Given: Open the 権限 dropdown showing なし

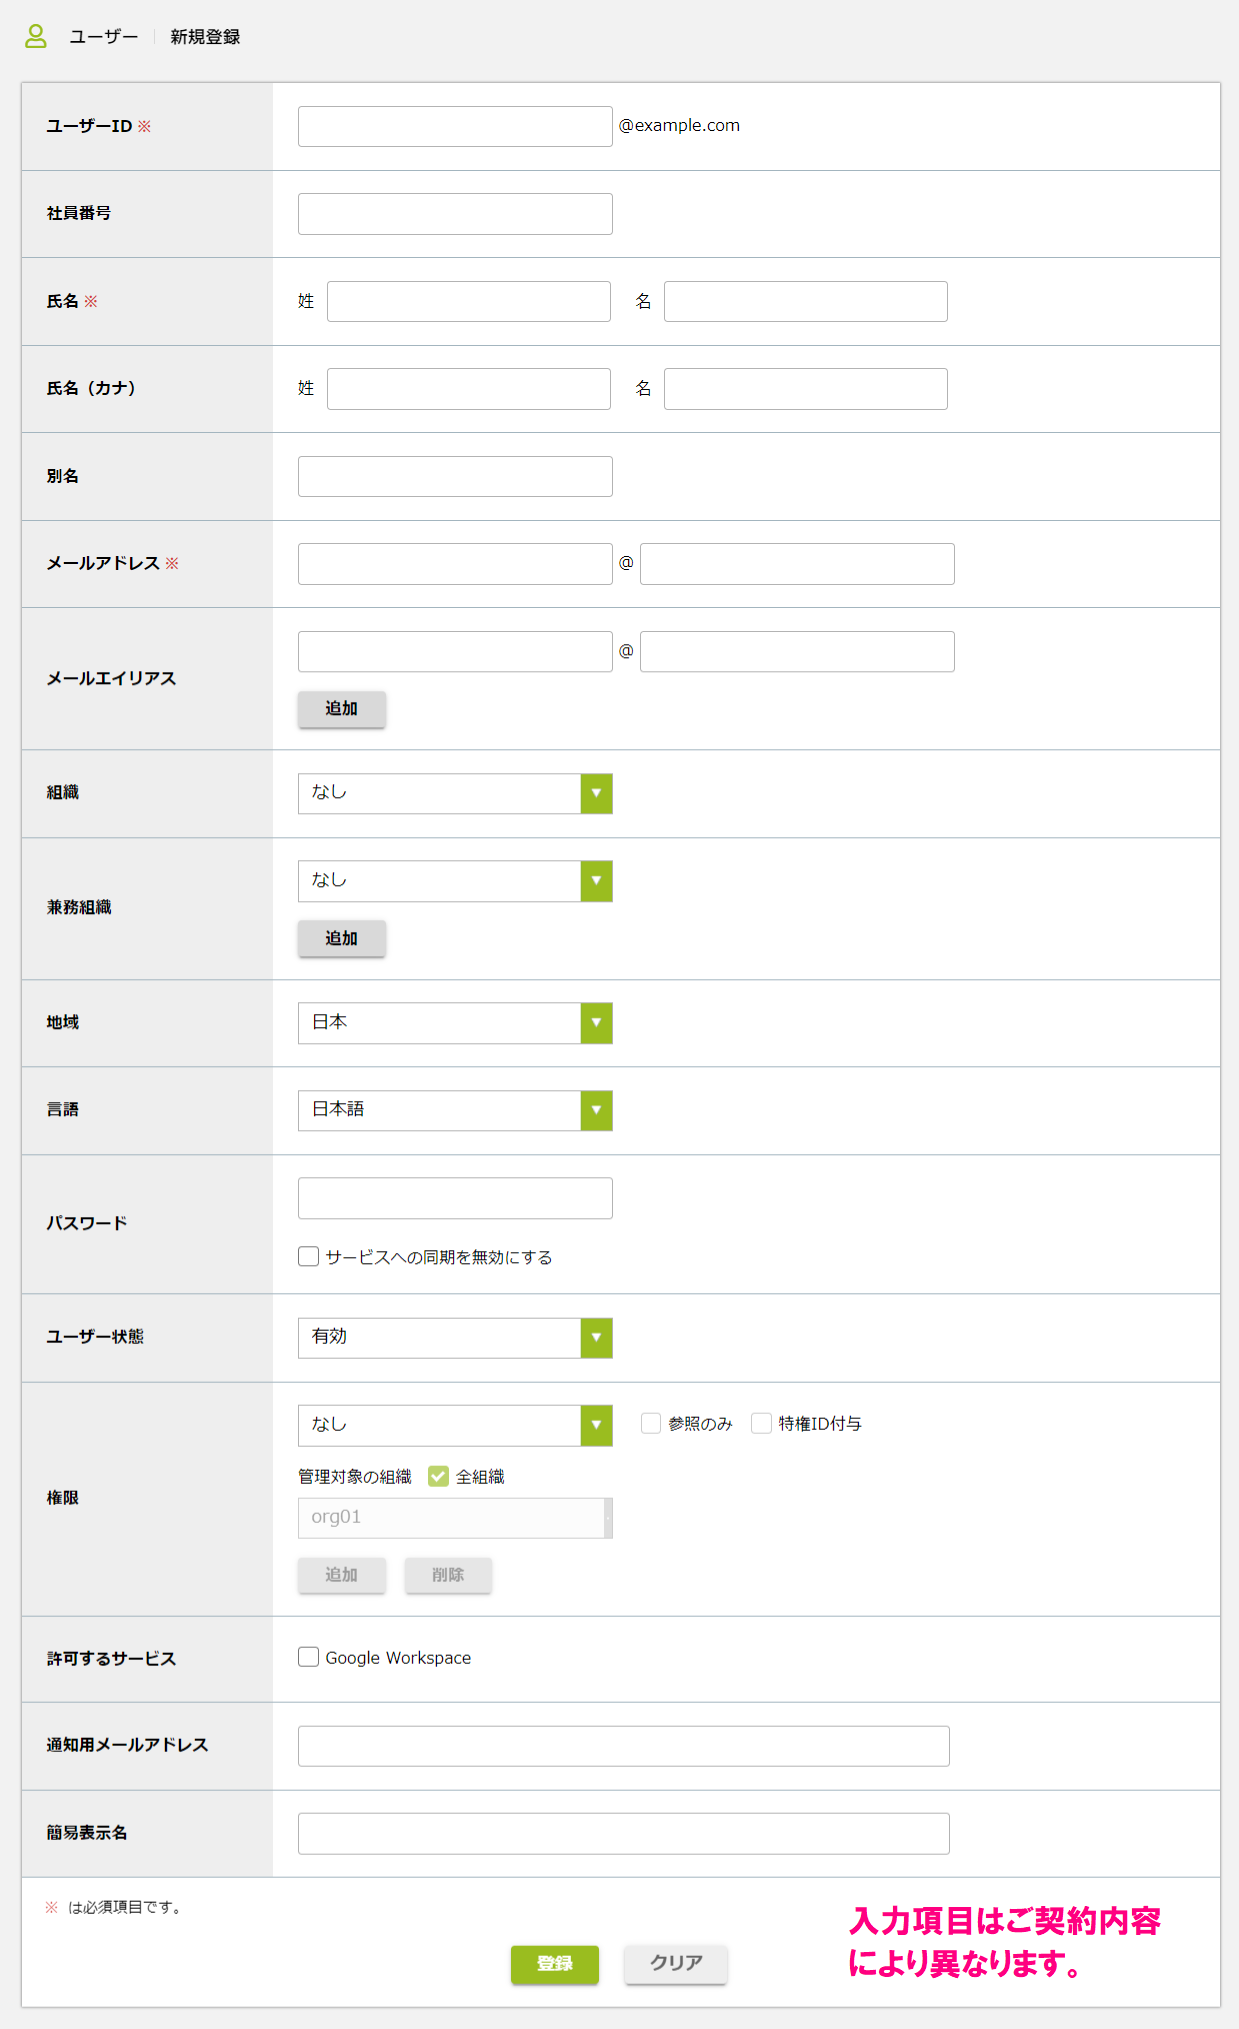Looking at the screenshot, I should tap(455, 1425).
